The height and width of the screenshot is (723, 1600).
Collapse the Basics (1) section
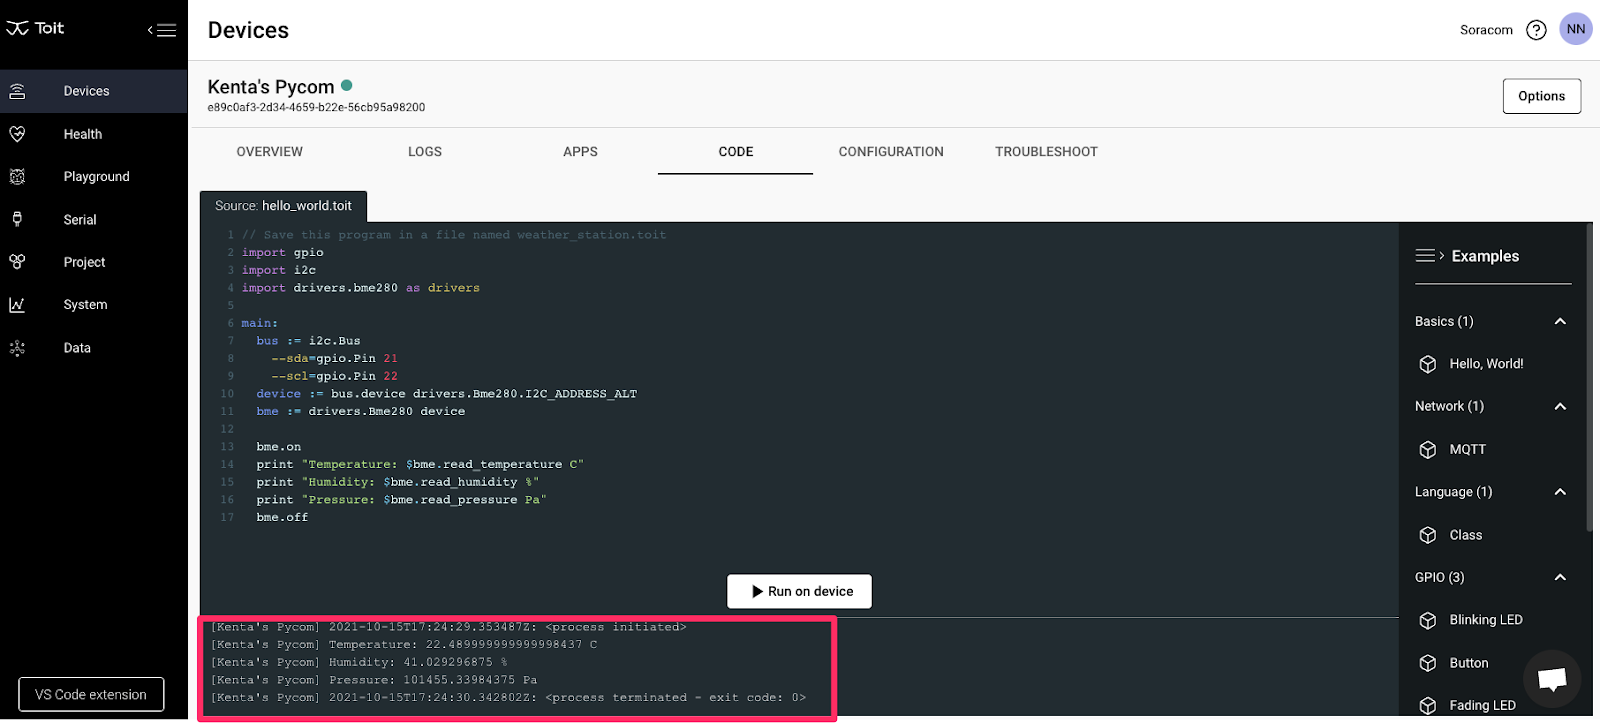[1560, 321]
